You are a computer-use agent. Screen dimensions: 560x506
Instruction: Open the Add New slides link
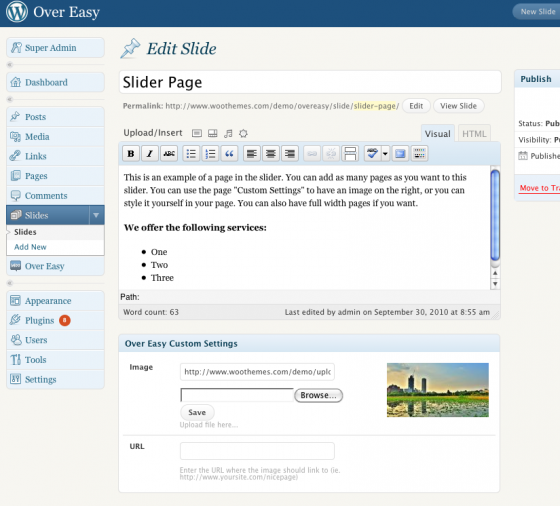(30, 247)
